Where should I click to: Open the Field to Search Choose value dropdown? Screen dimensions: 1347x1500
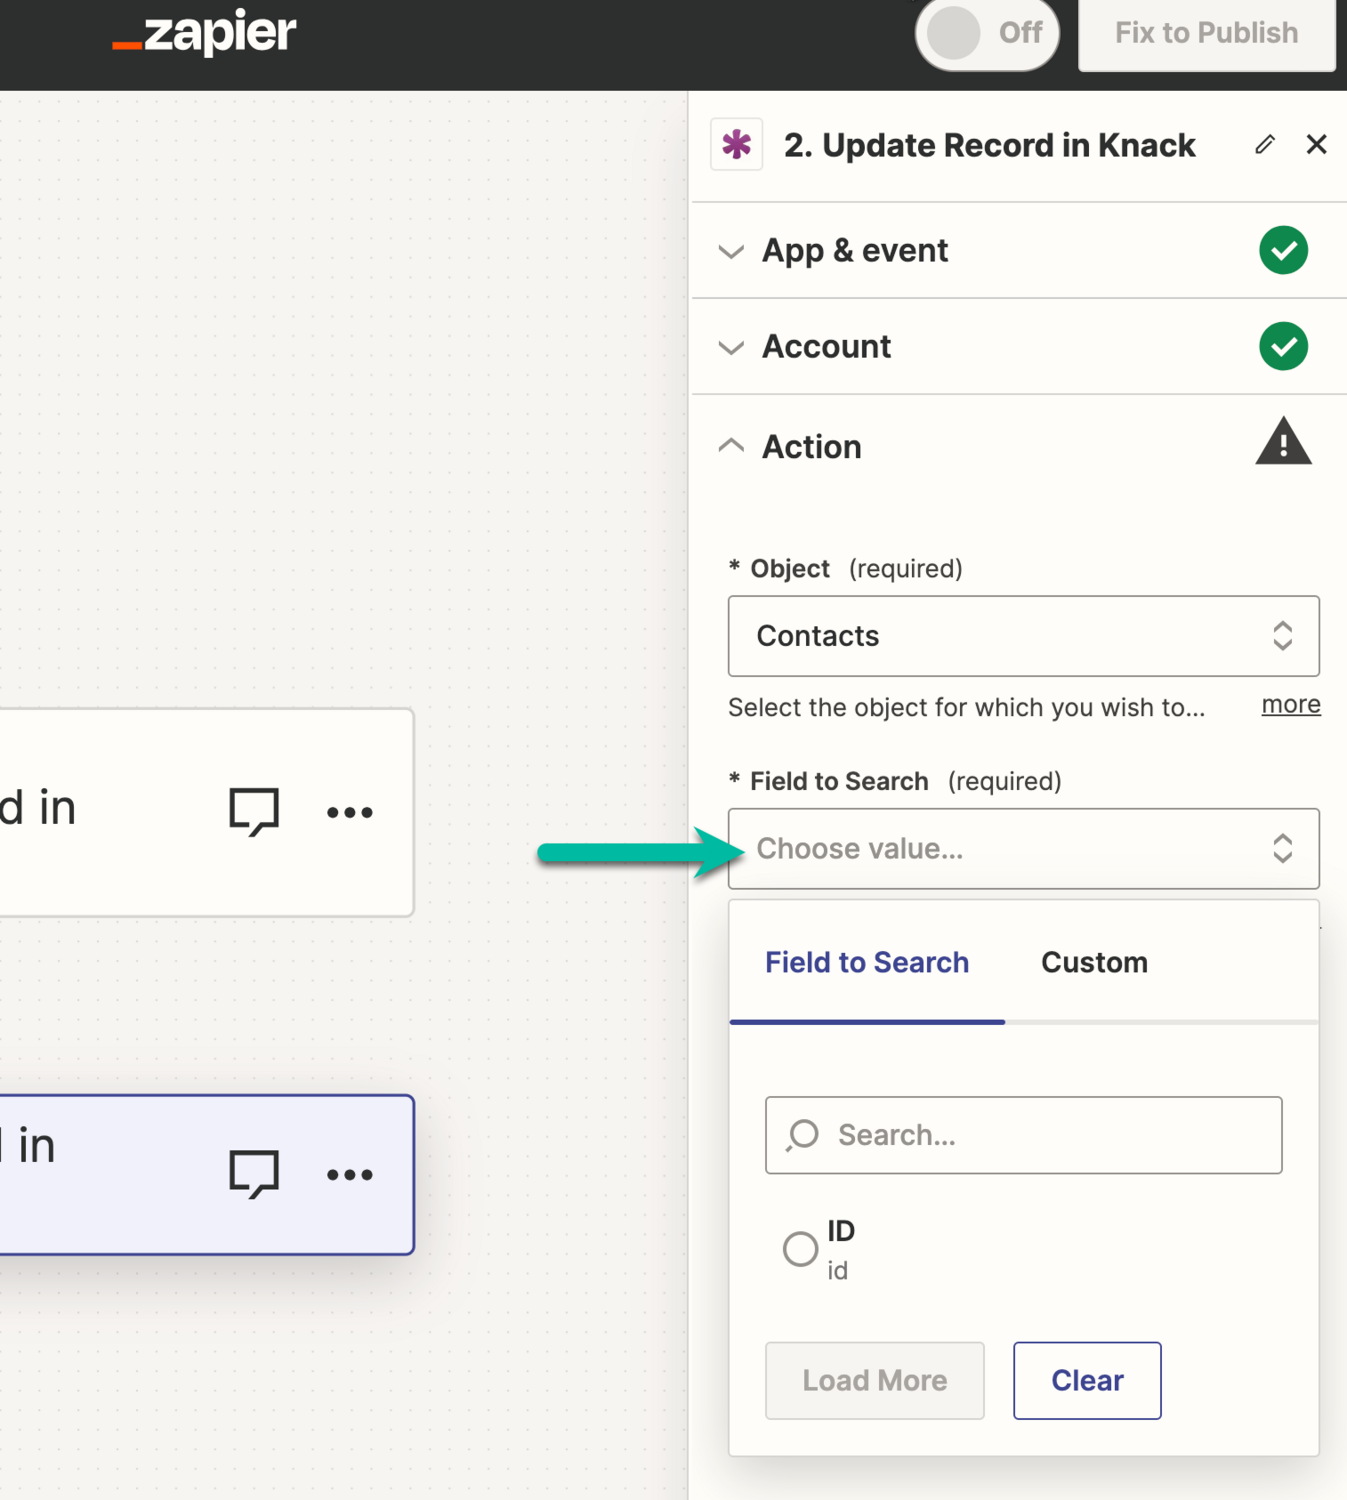tap(1023, 849)
